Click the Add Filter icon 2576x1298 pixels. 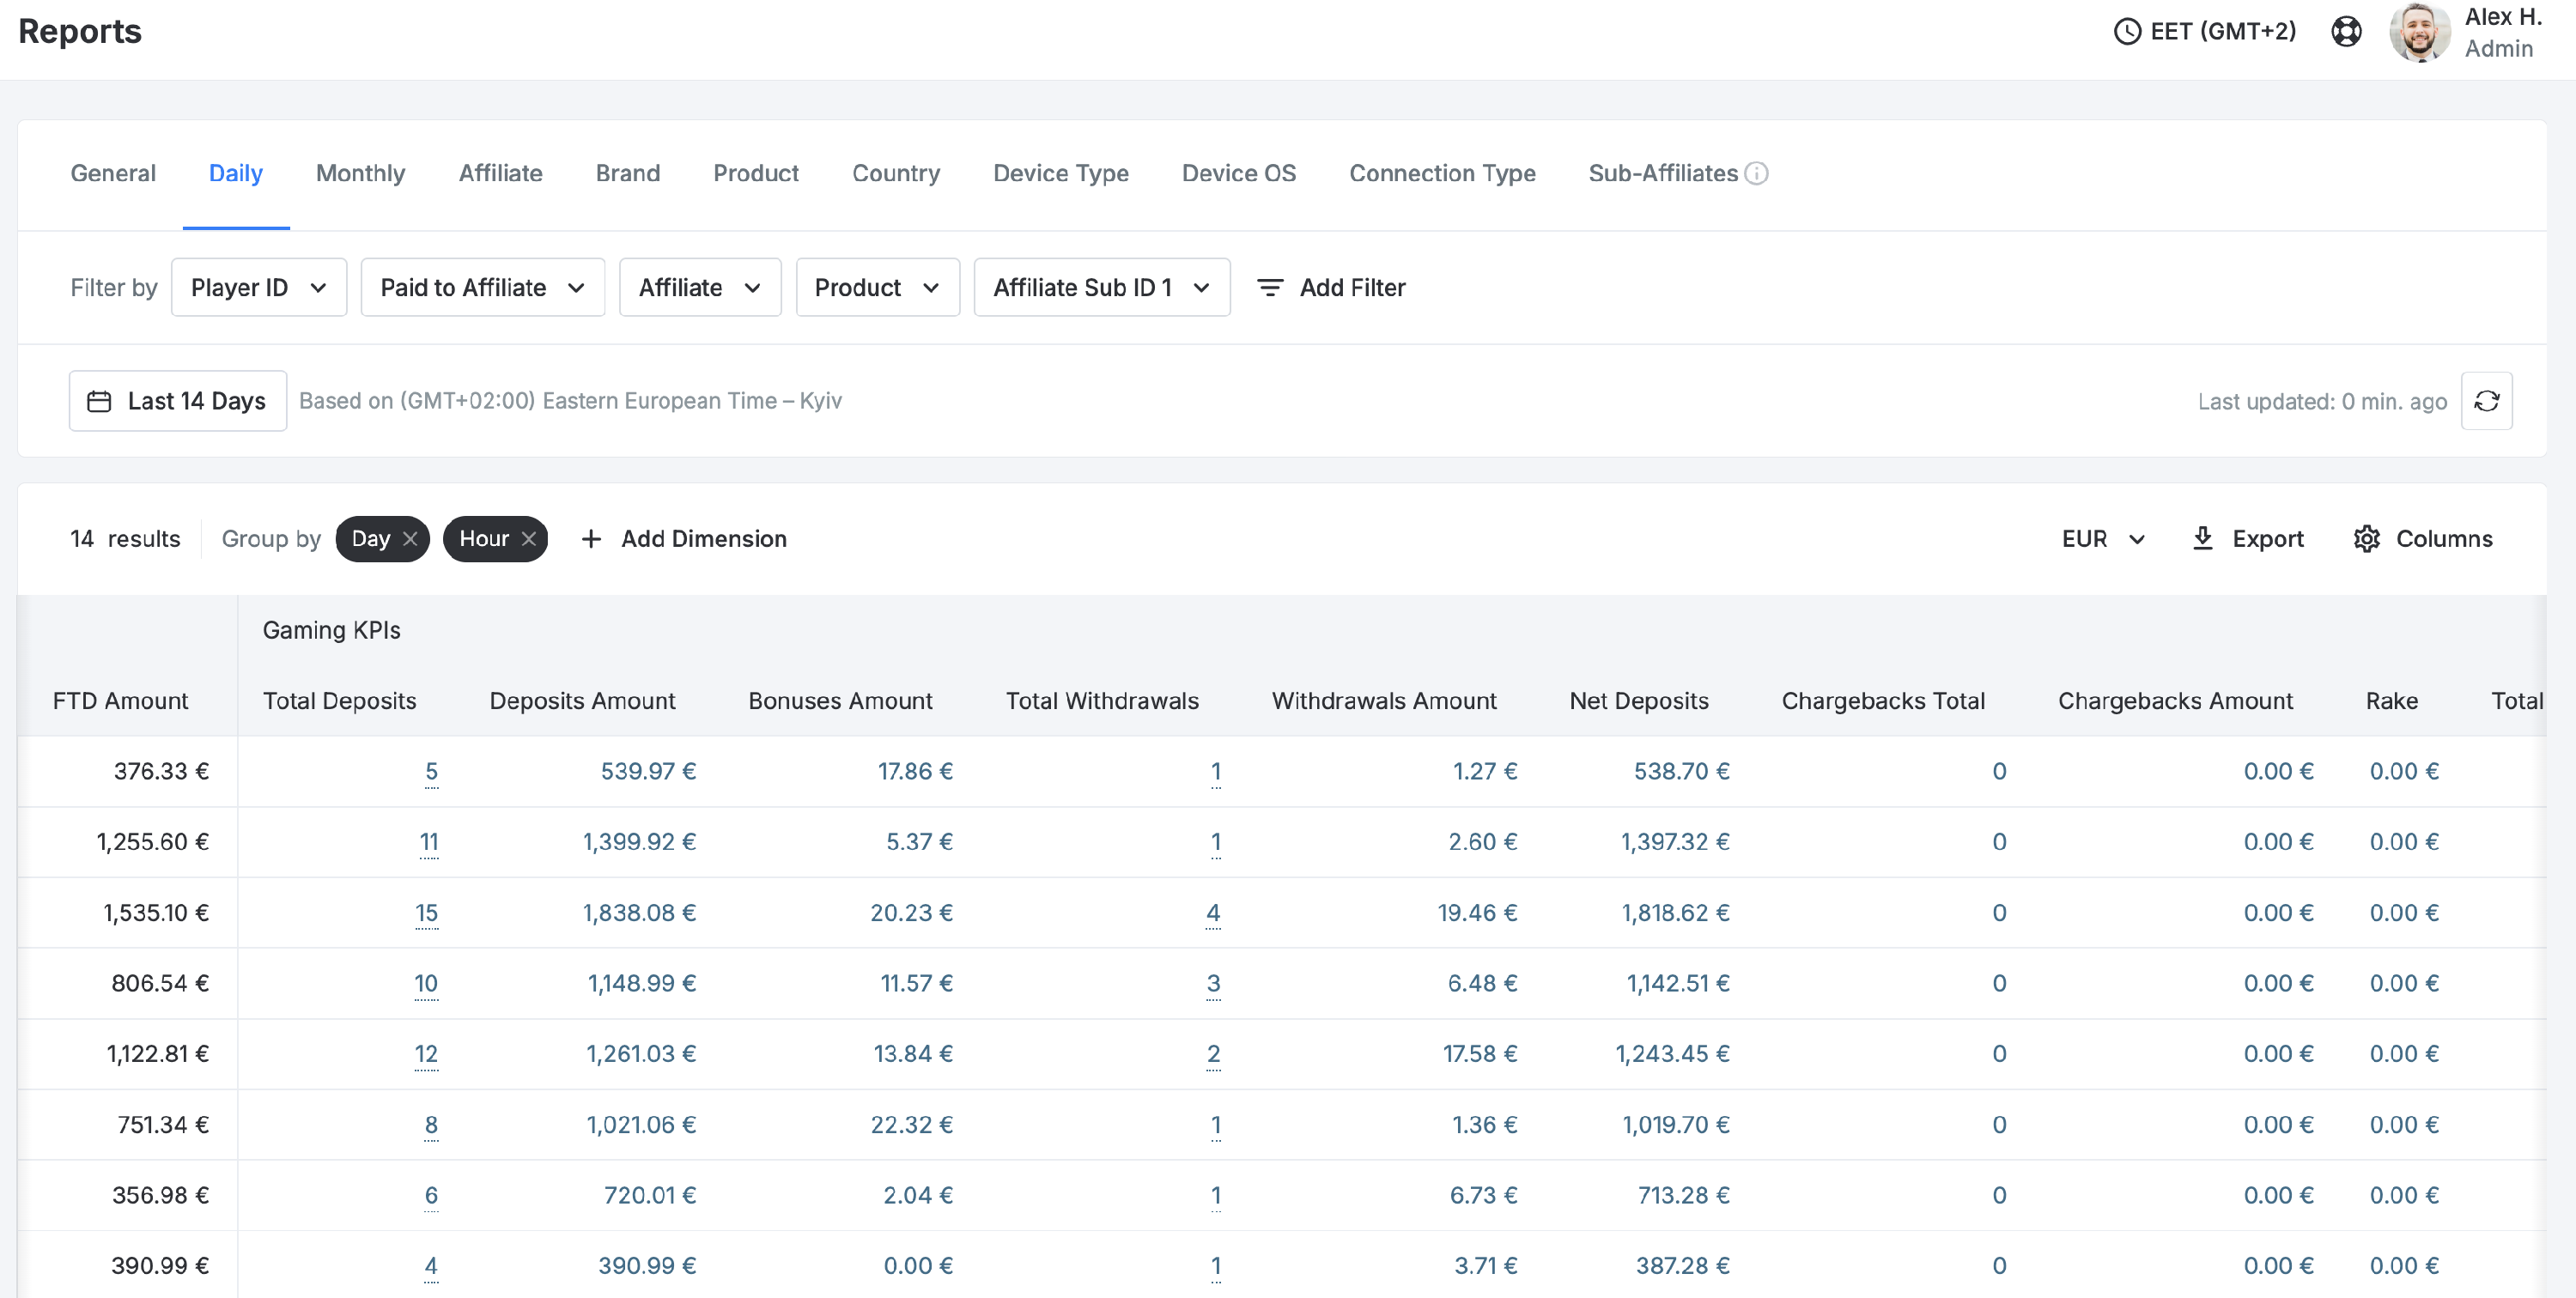[x=1269, y=288]
